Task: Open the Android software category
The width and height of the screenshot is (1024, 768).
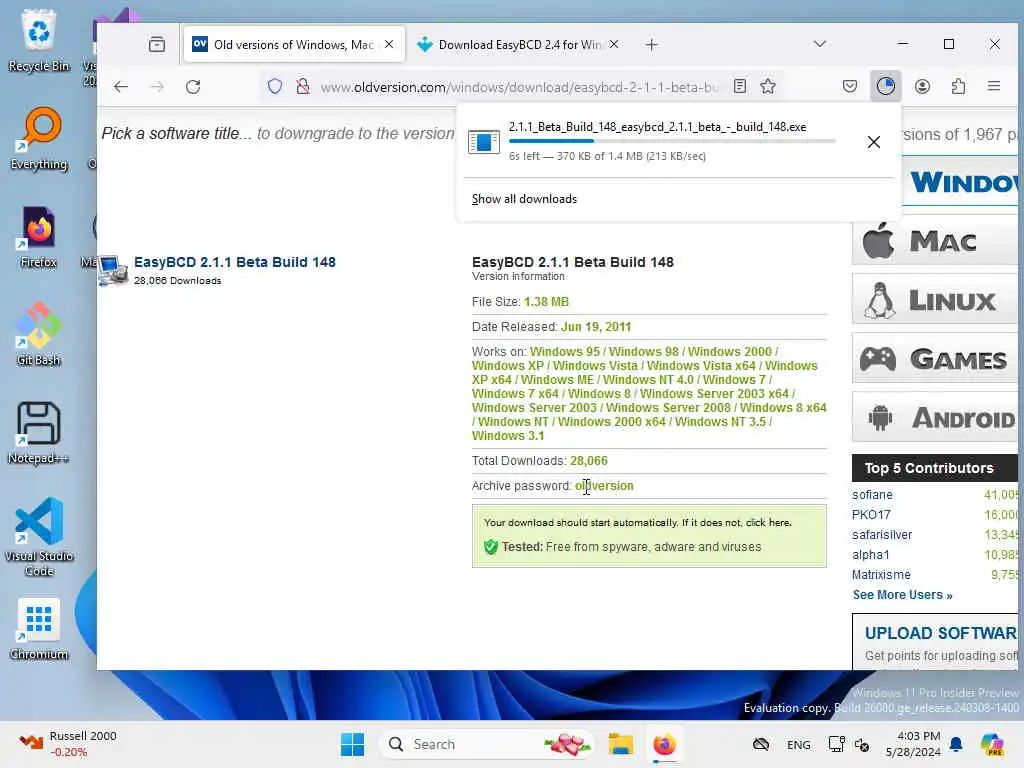Action: pyautogui.click(x=935, y=418)
